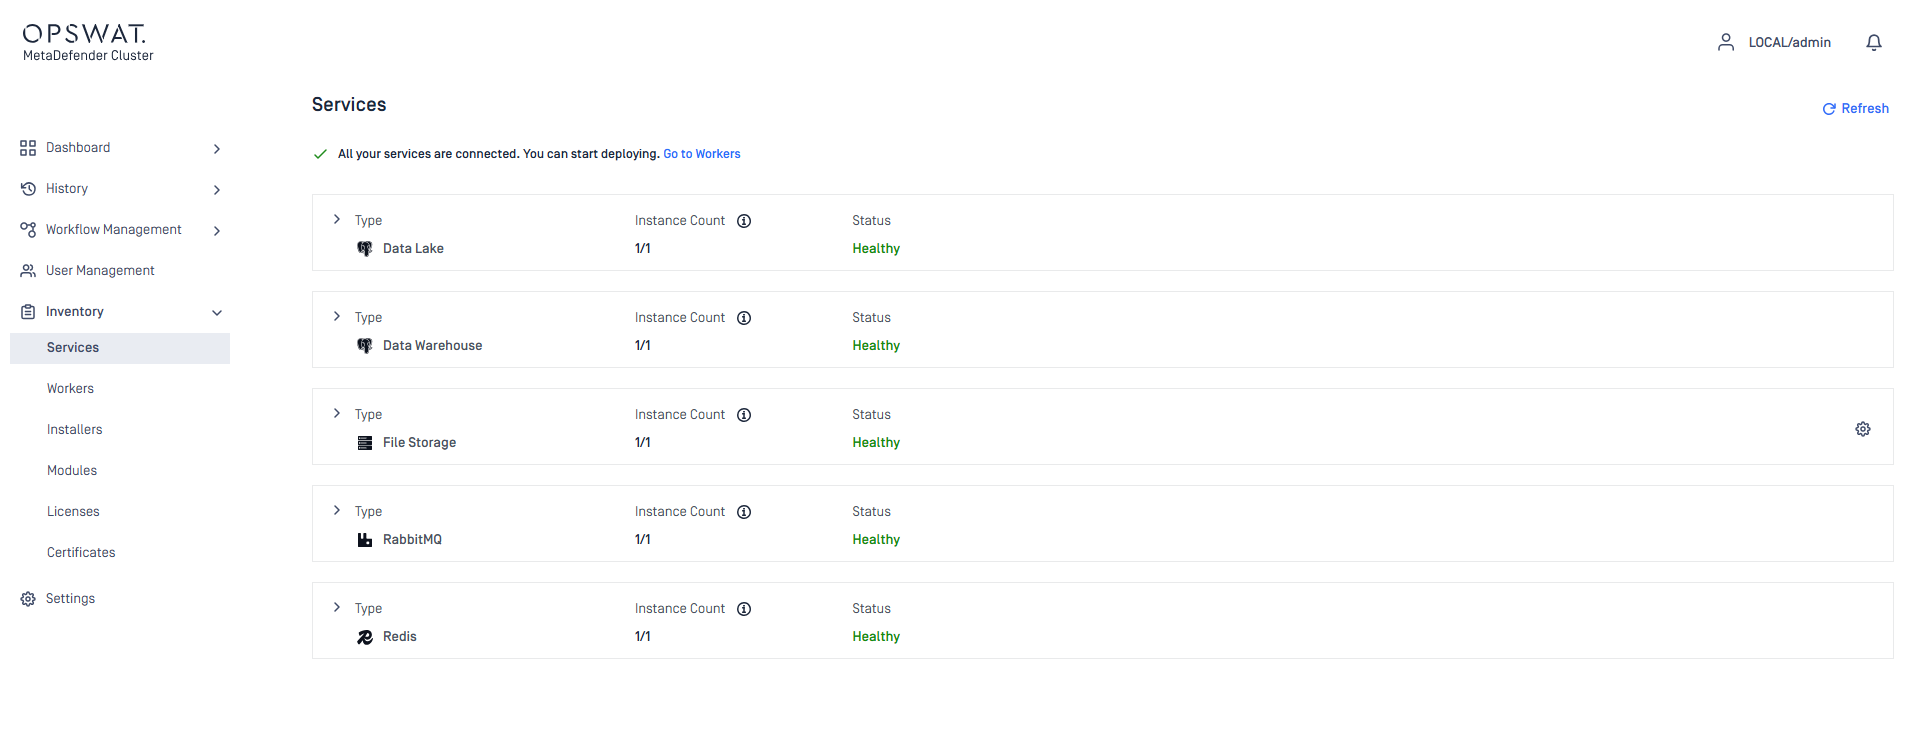Open Settings in the sidebar
This screenshot has height=734, width=1911.
tap(70, 599)
